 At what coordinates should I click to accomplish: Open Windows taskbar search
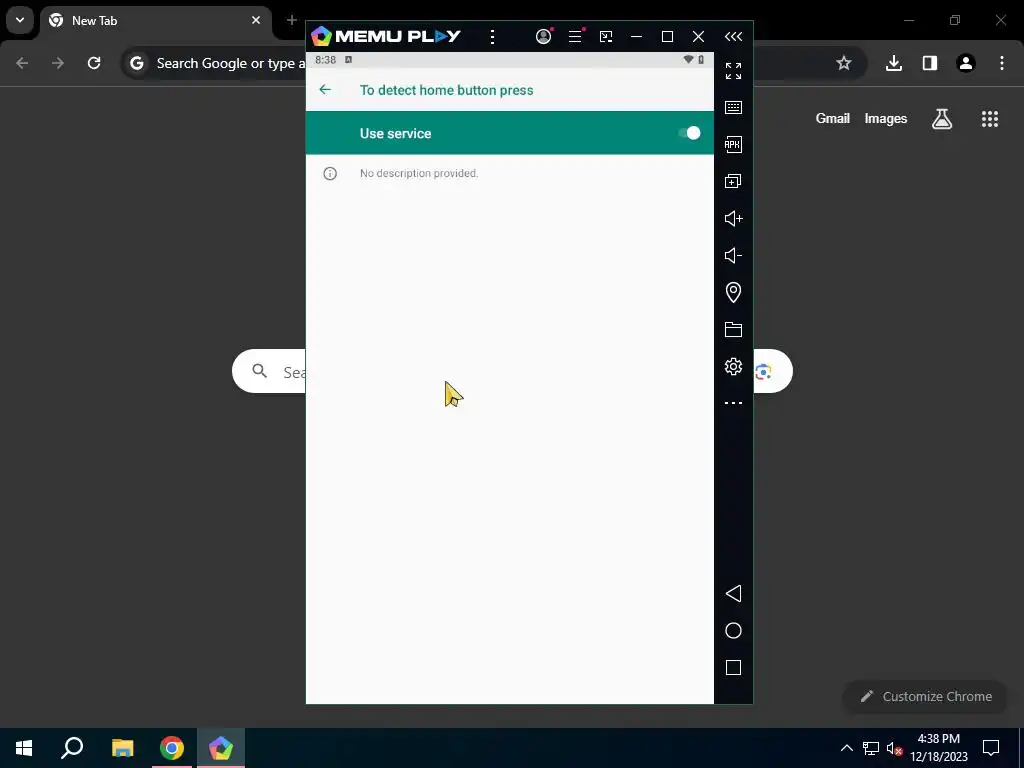coord(72,748)
